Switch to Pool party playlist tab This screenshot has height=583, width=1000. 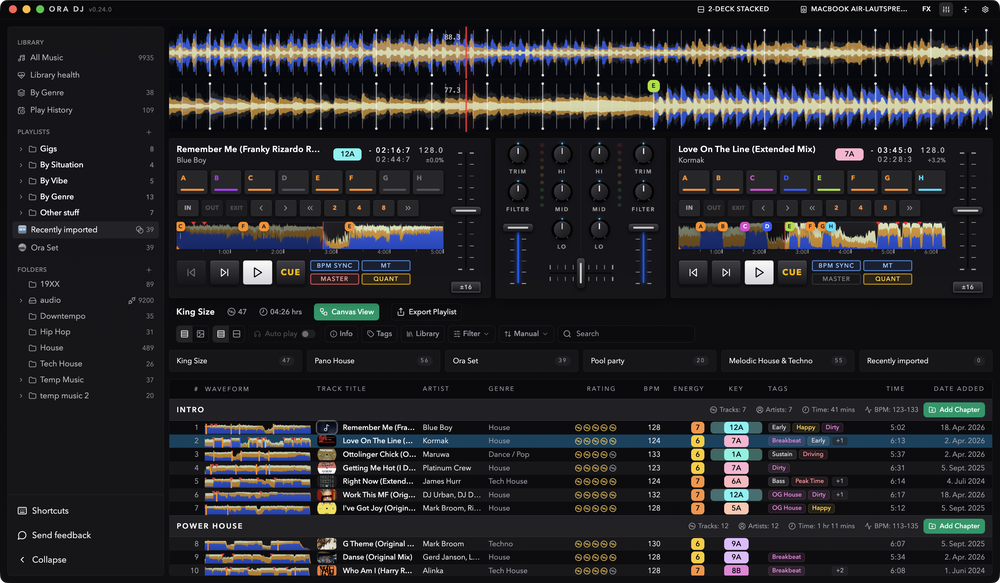coord(649,361)
